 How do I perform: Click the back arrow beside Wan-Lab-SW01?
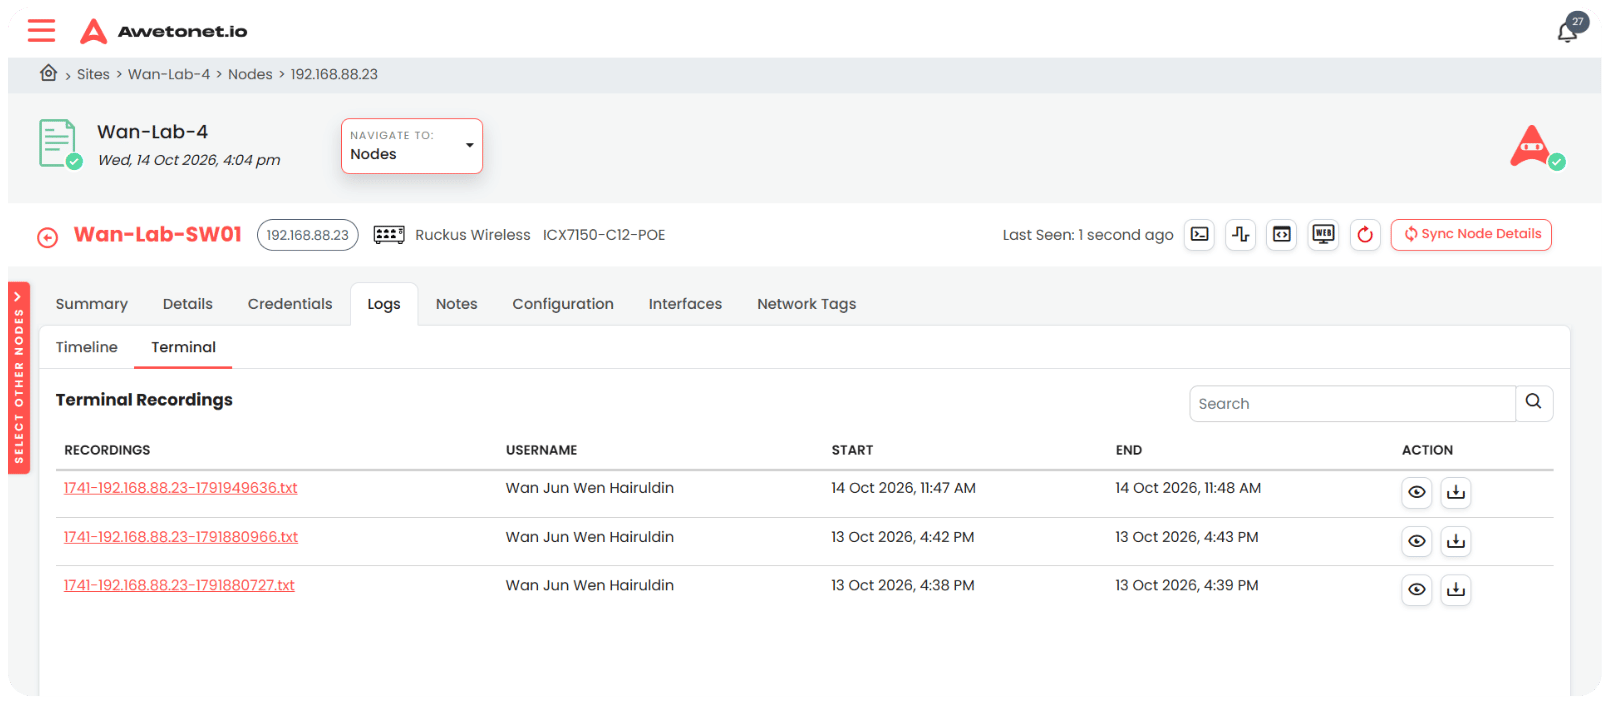coord(48,237)
